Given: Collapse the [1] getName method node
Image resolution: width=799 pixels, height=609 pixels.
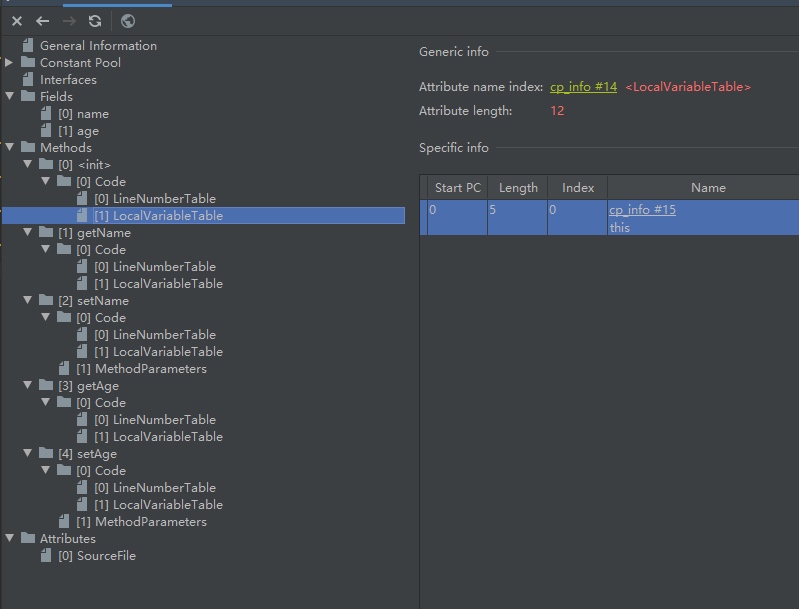Looking at the screenshot, I should point(28,232).
